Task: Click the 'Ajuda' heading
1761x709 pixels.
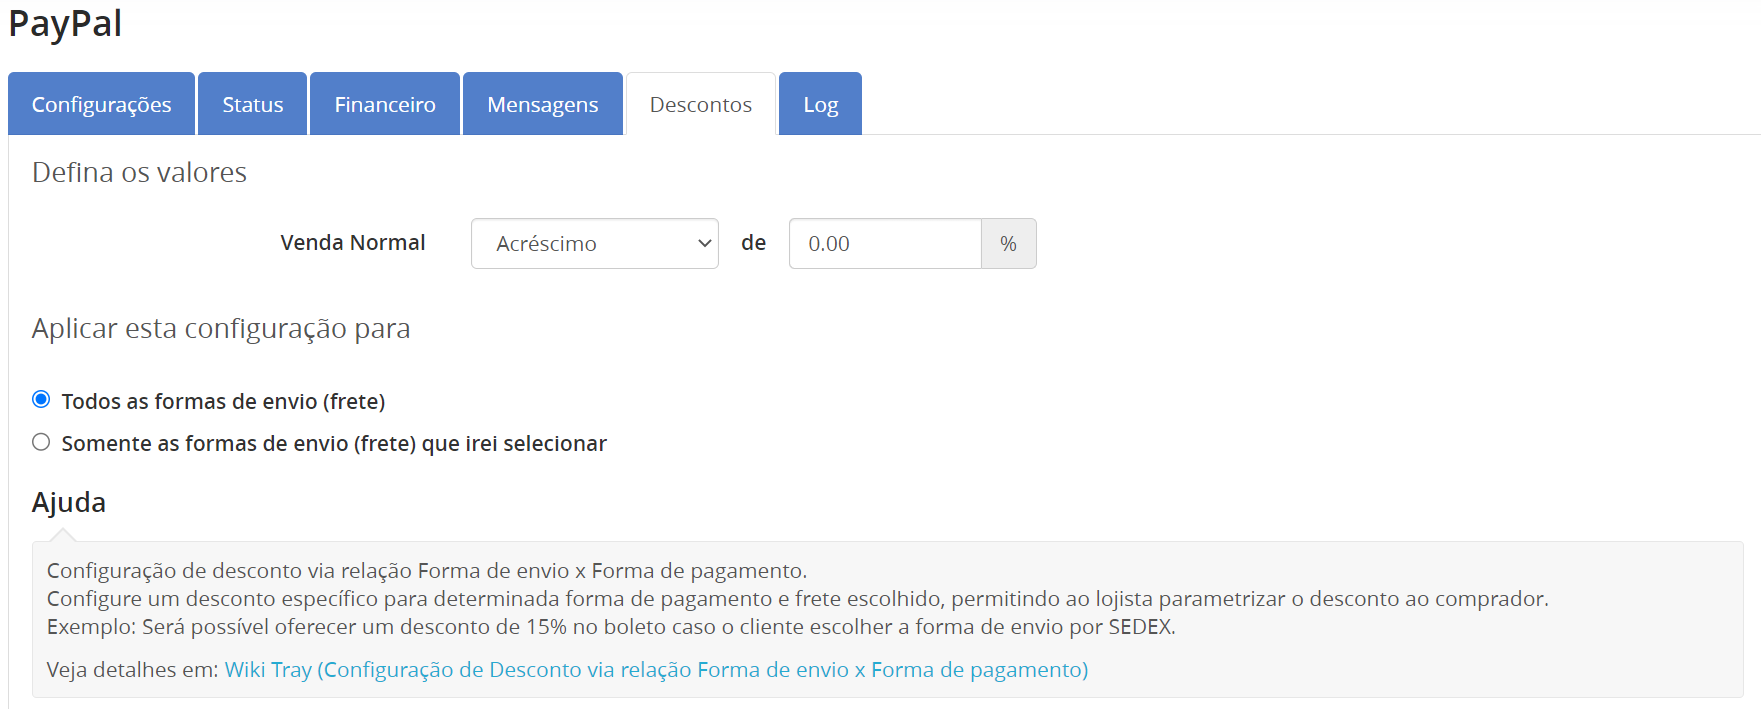Action: tap(69, 502)
